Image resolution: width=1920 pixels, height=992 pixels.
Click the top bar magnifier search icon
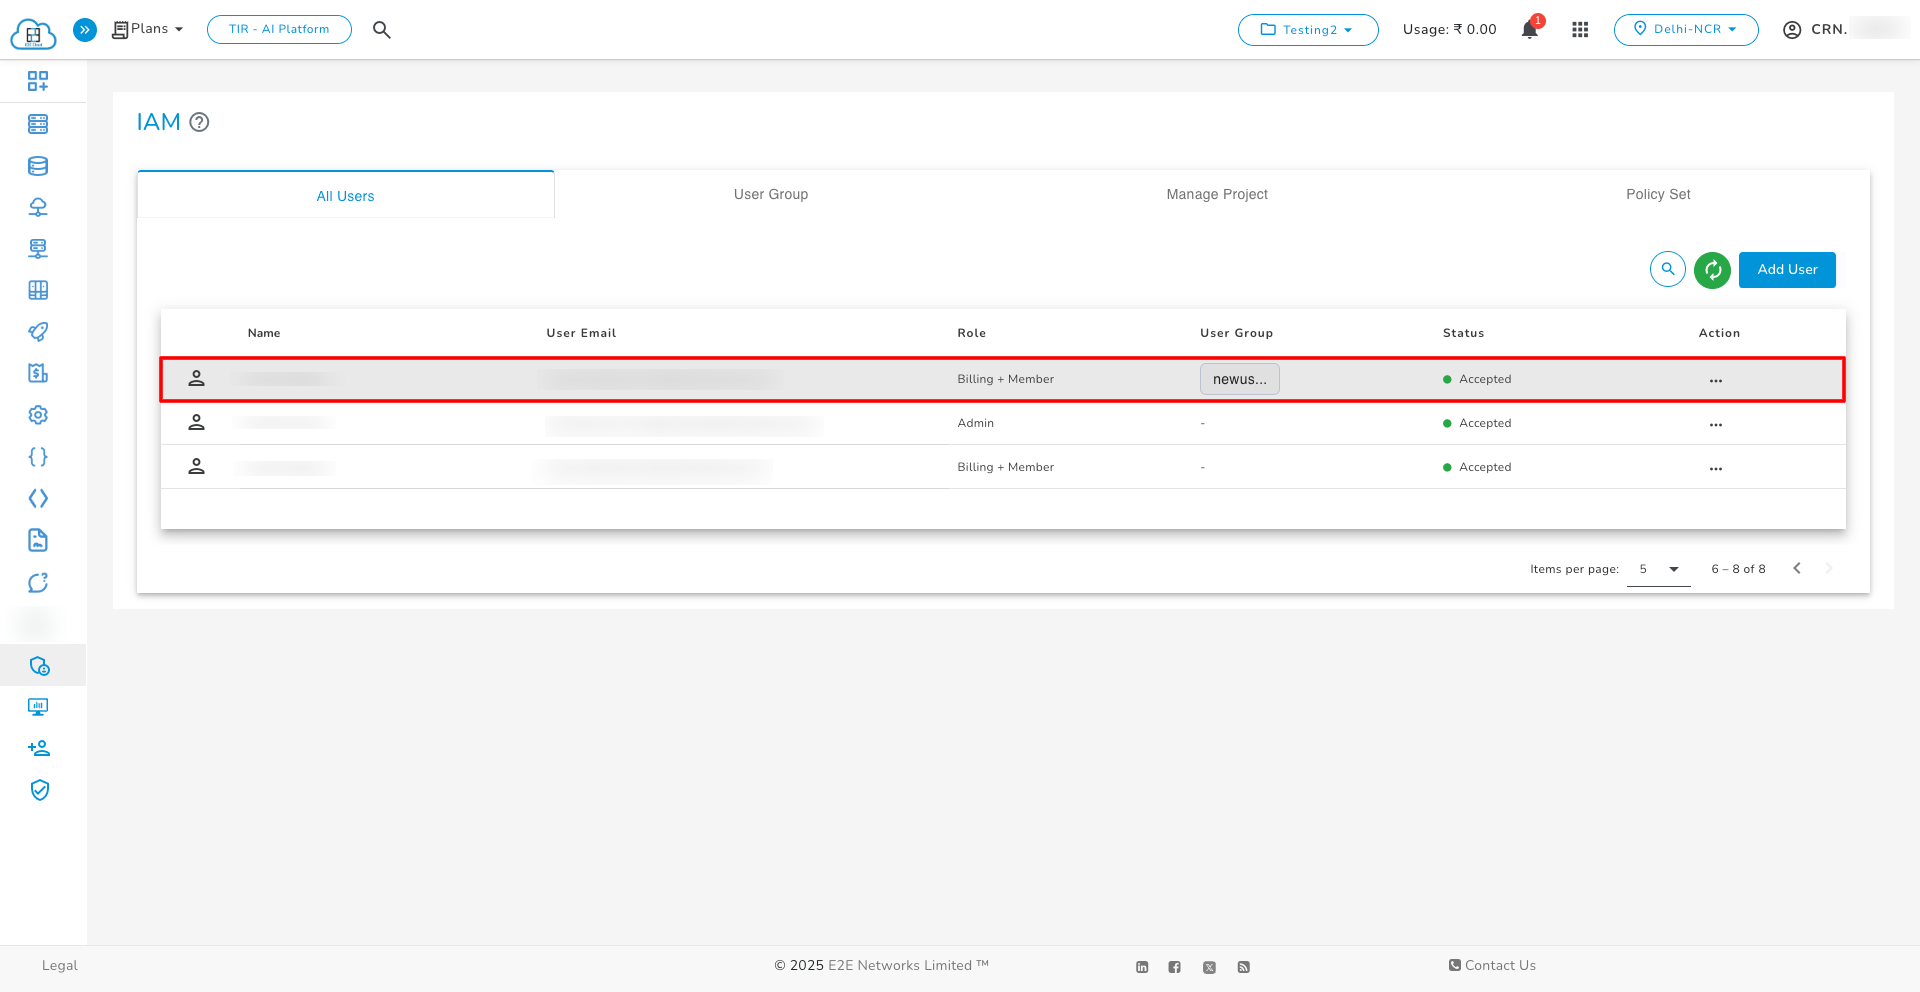[x=381, y=30]
